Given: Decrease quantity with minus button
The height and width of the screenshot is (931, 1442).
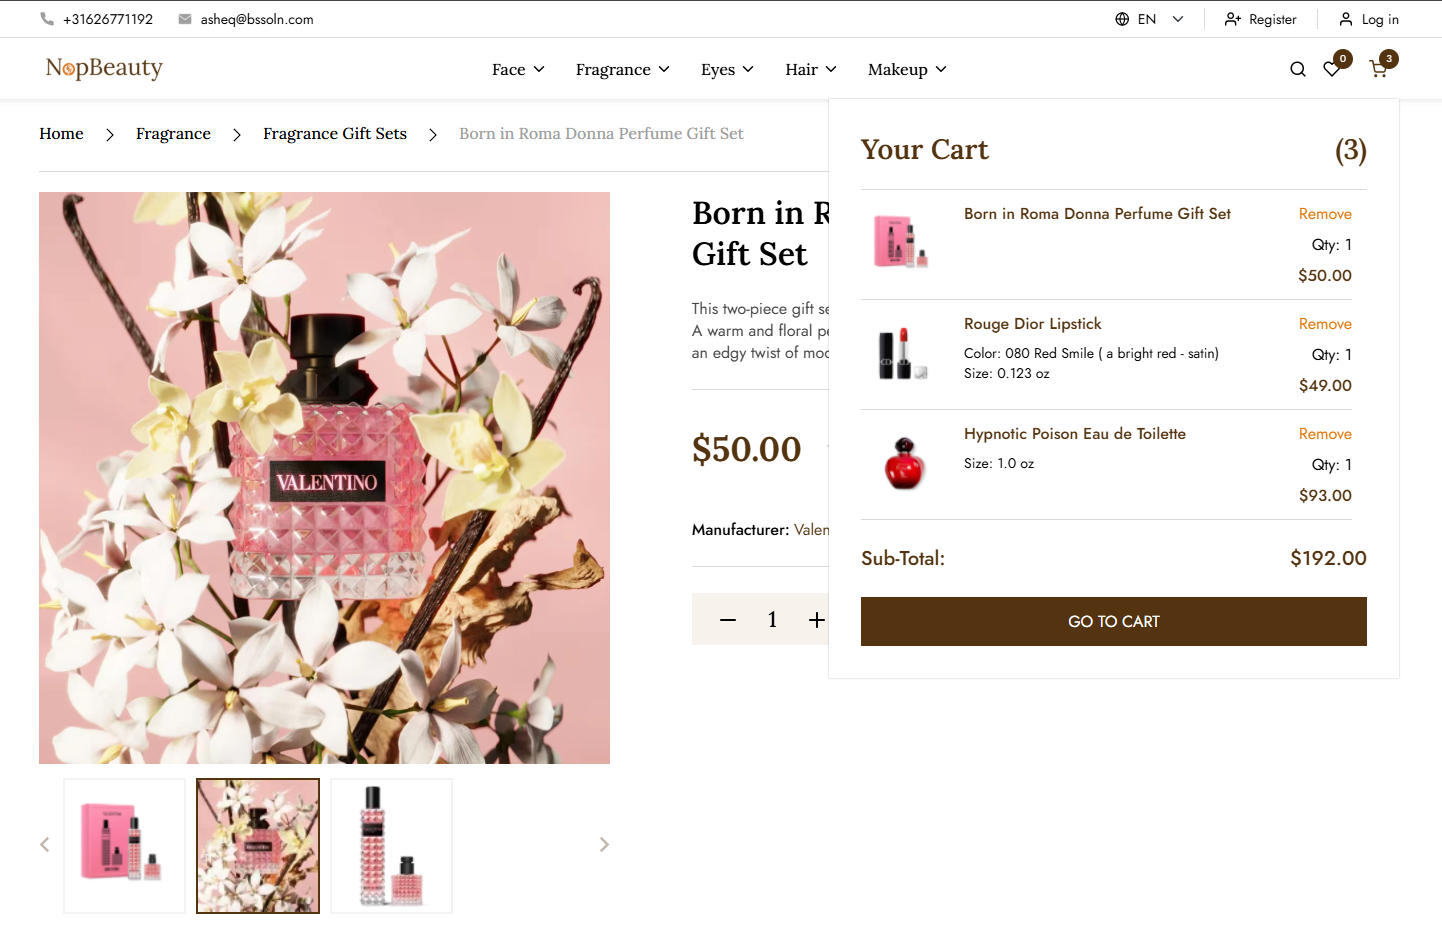Looking at the screenshot, I should point(728,620).
